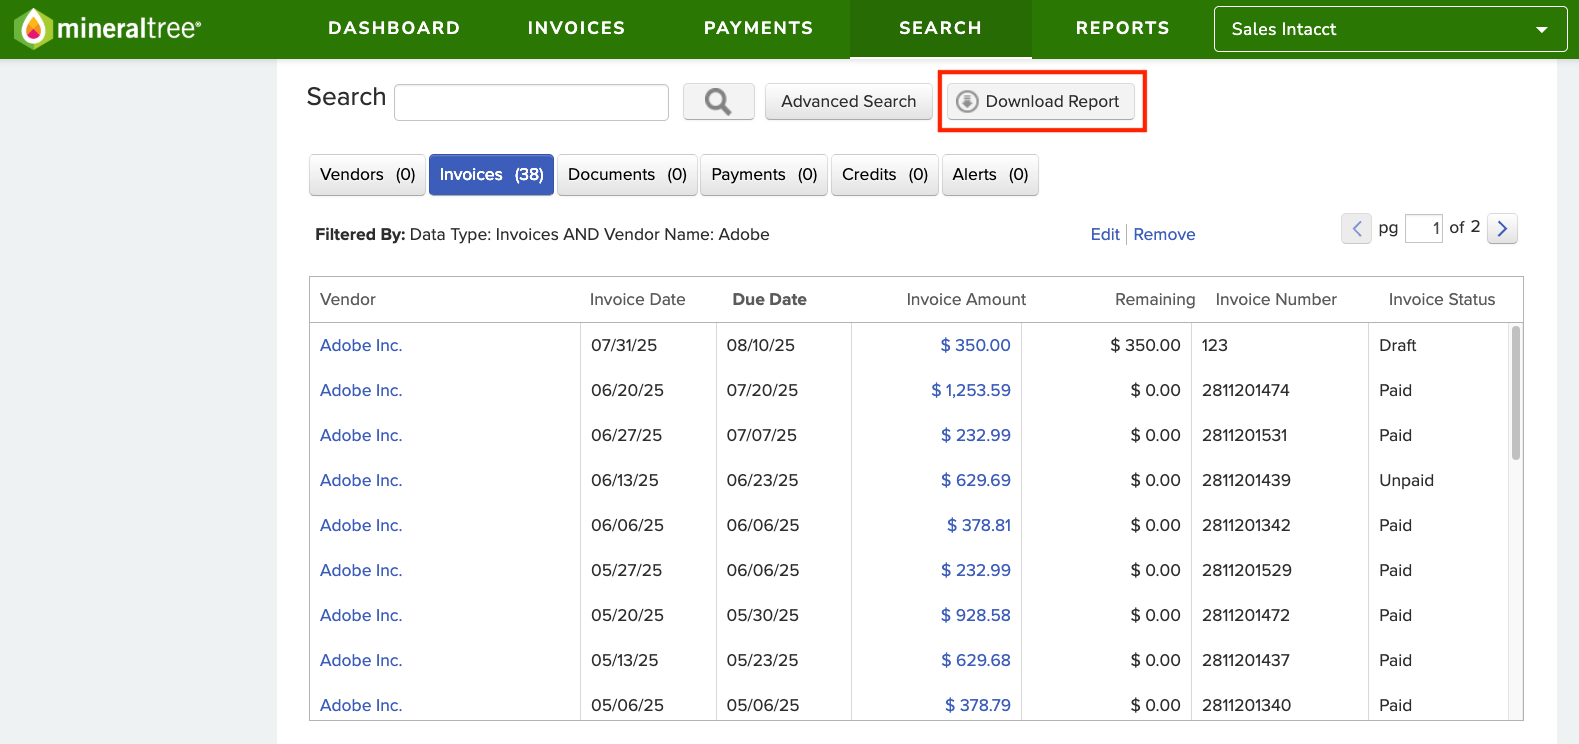This screenshot has width=1579, height=744.
Task: Go to previous results page arrow
Action: (1356, 229)
